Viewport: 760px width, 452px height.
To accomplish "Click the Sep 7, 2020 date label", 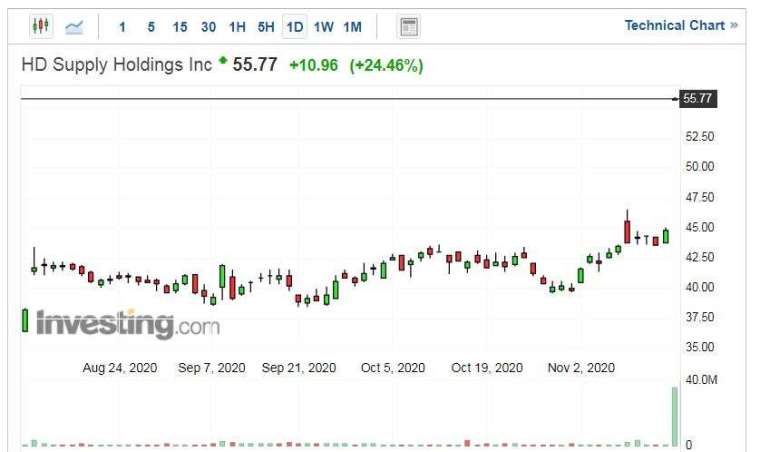I will 212,368.
